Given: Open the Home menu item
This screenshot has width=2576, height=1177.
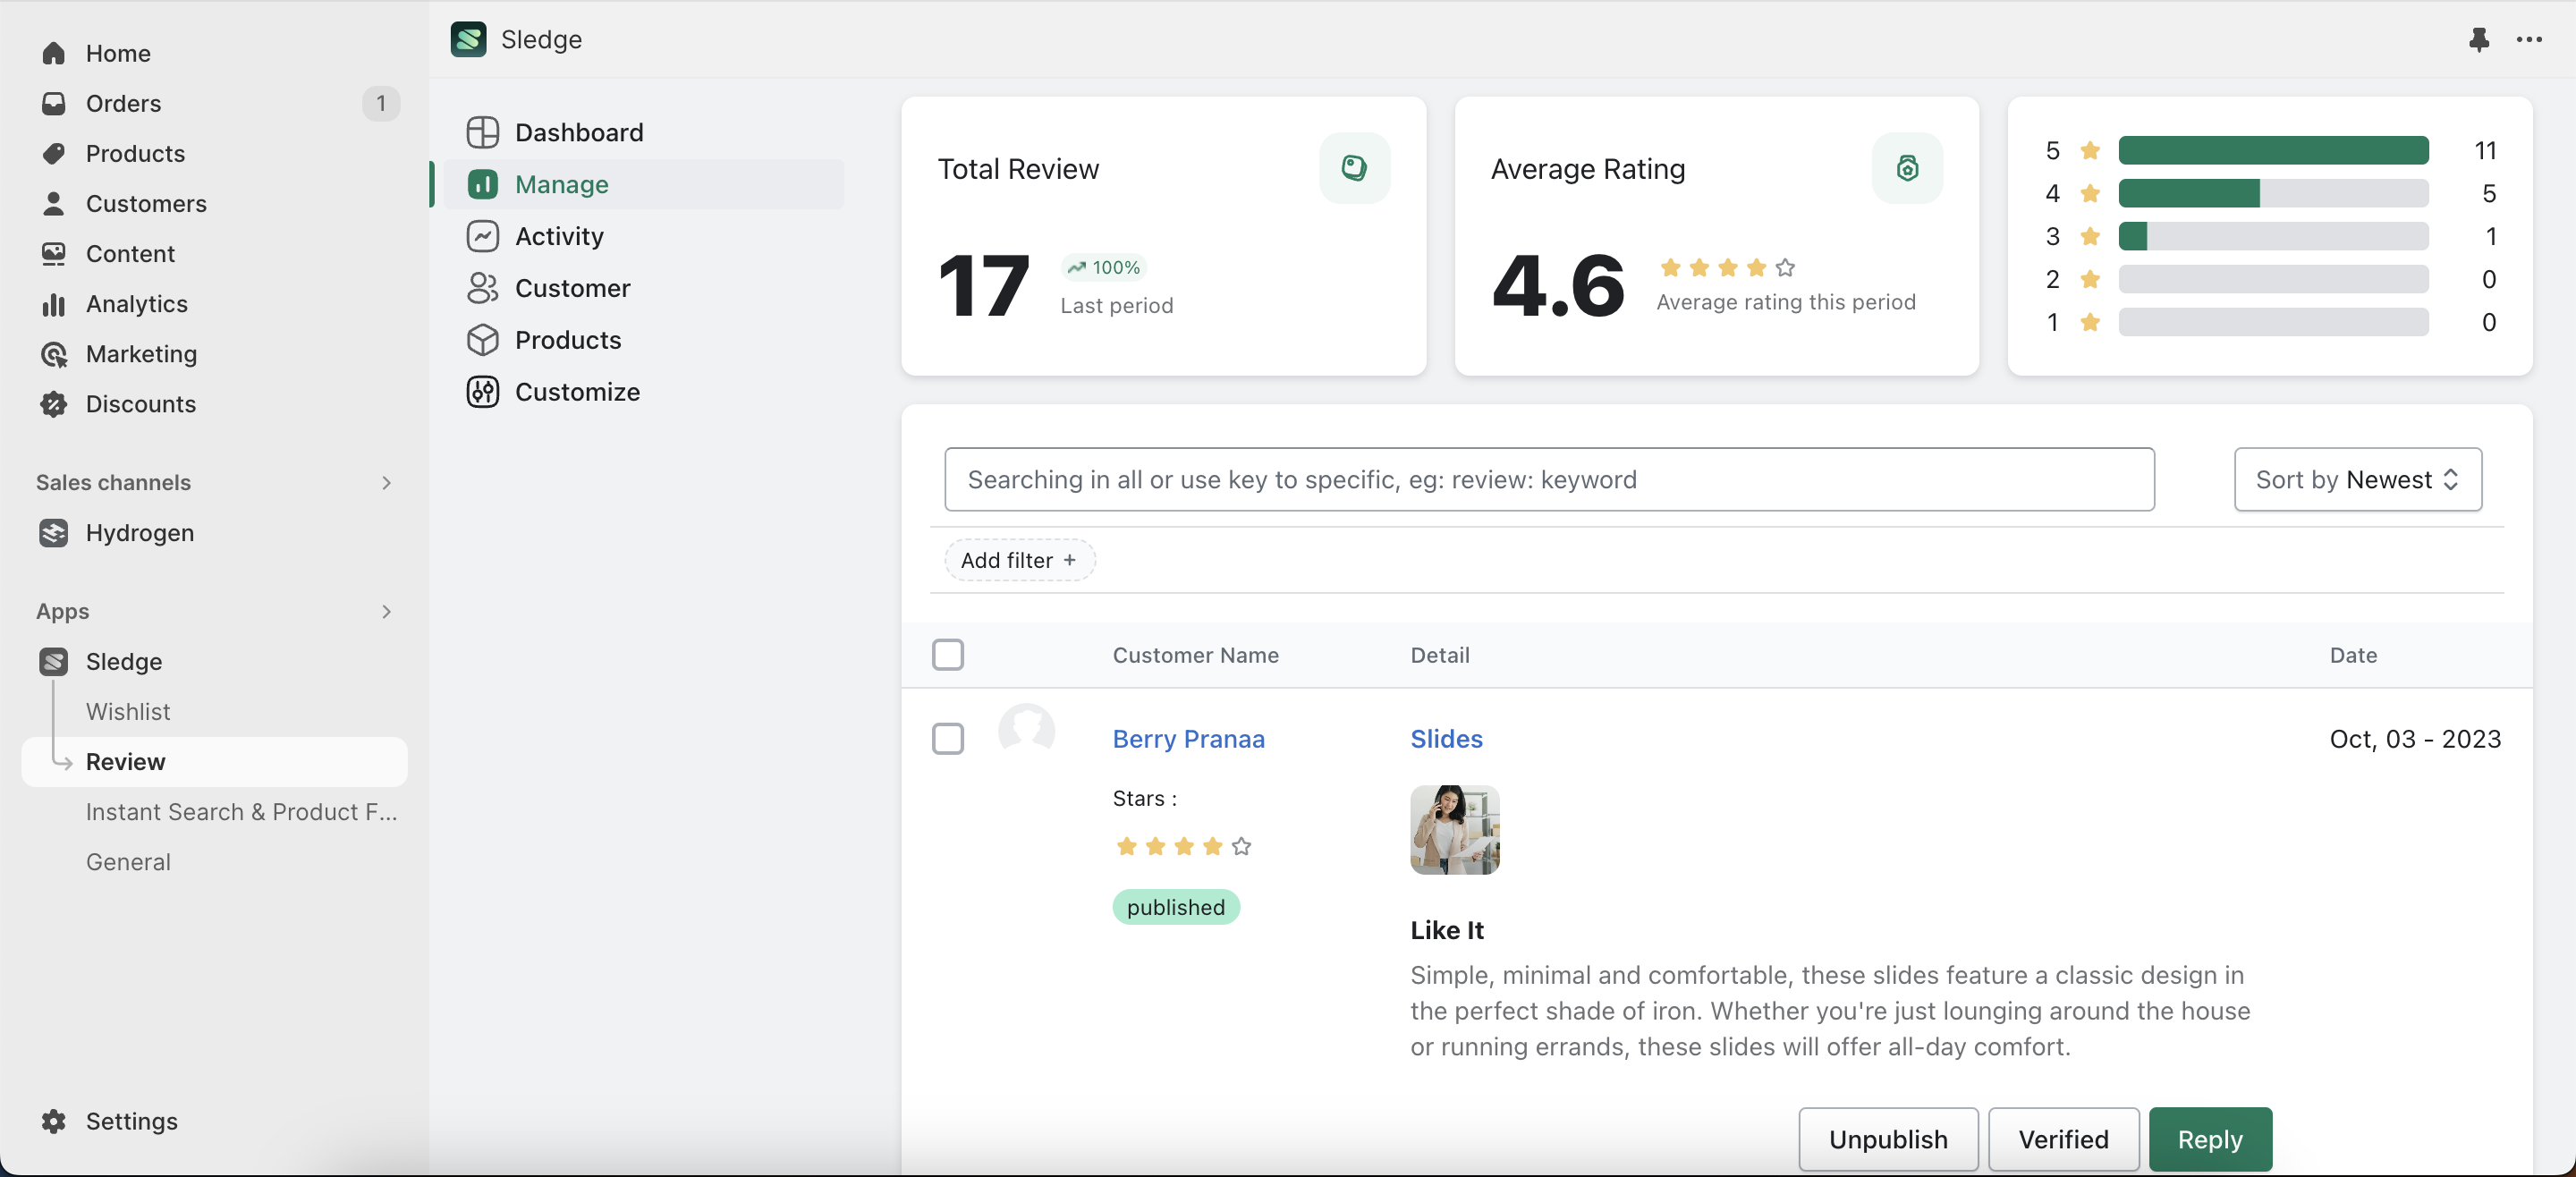Looking at the screenshot, I should coord(118,51).
